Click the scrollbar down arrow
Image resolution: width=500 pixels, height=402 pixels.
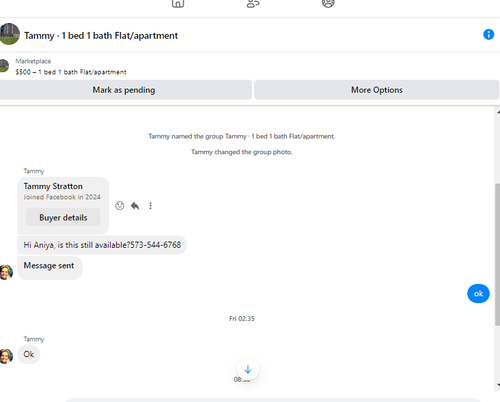point(498,385)
